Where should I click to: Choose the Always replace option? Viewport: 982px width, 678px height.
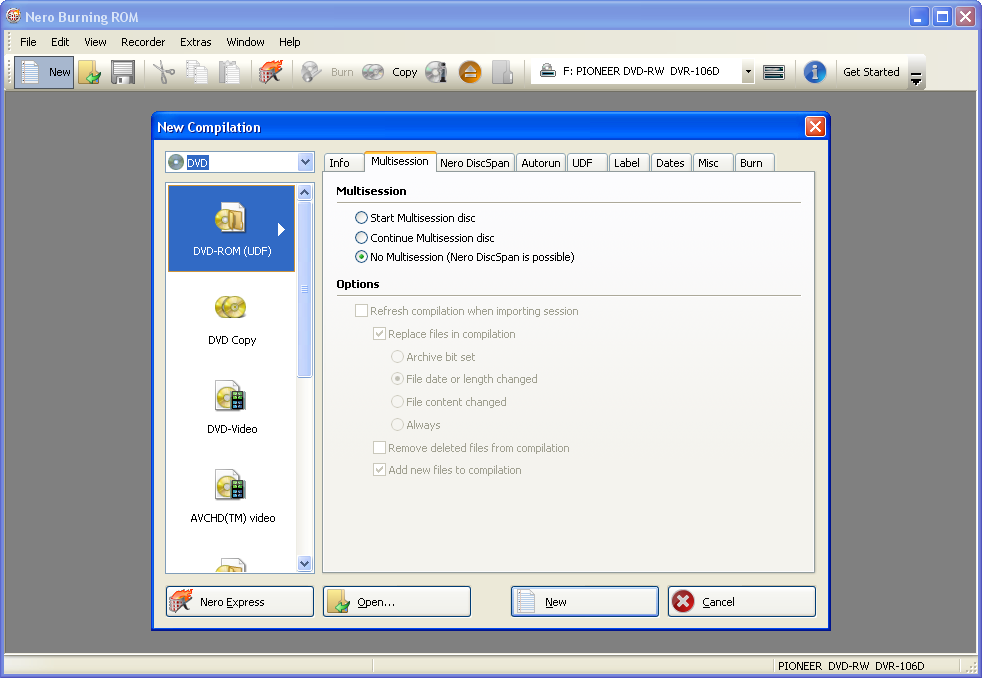tap(397, 425)
